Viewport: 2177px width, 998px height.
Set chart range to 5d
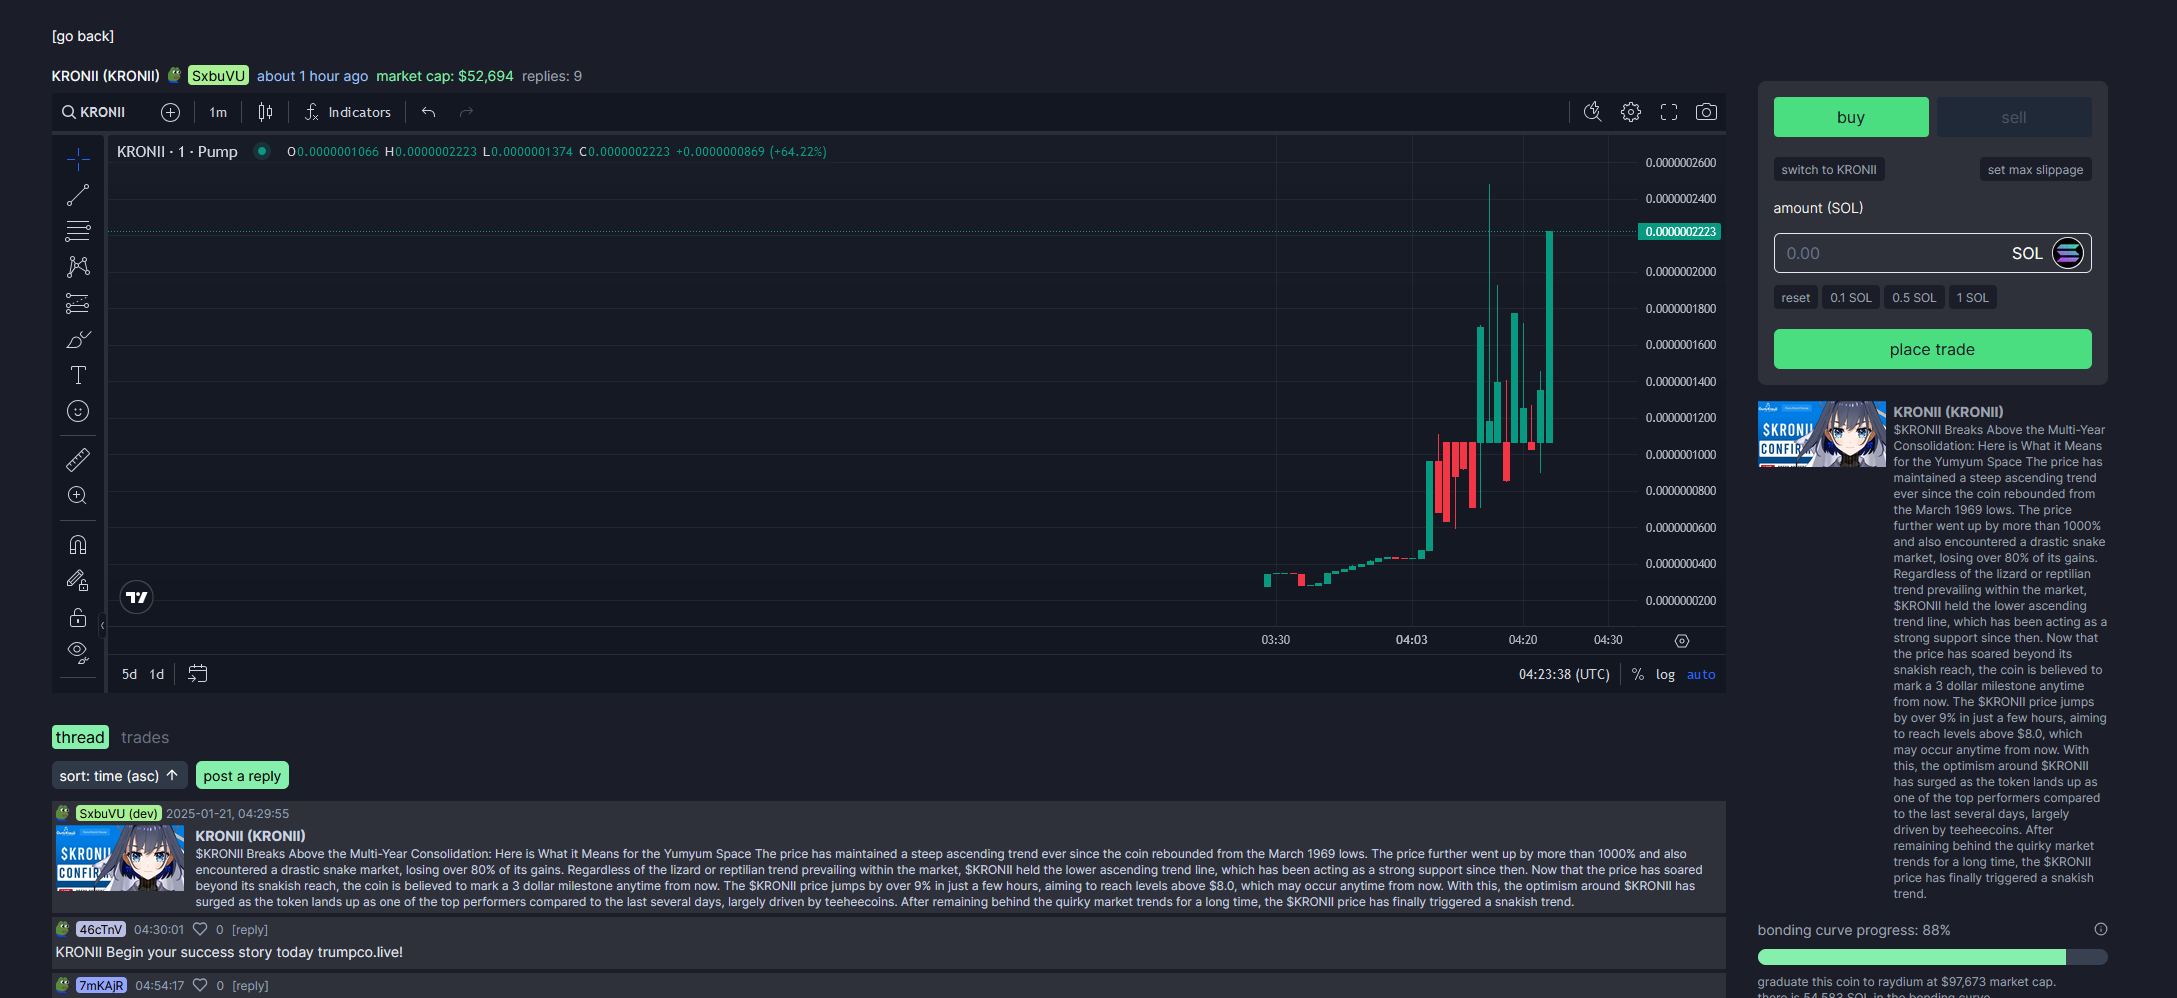(130, 674)
